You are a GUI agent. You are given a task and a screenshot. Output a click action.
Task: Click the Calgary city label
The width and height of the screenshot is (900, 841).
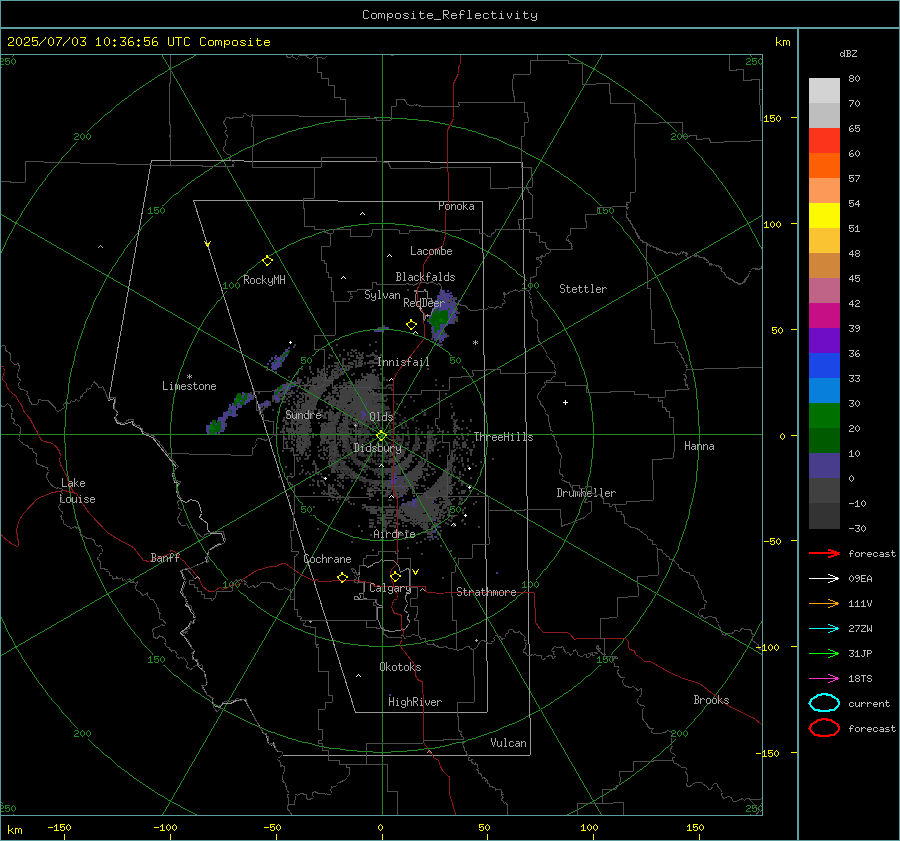pyautogui.click(x=390, y=588)
